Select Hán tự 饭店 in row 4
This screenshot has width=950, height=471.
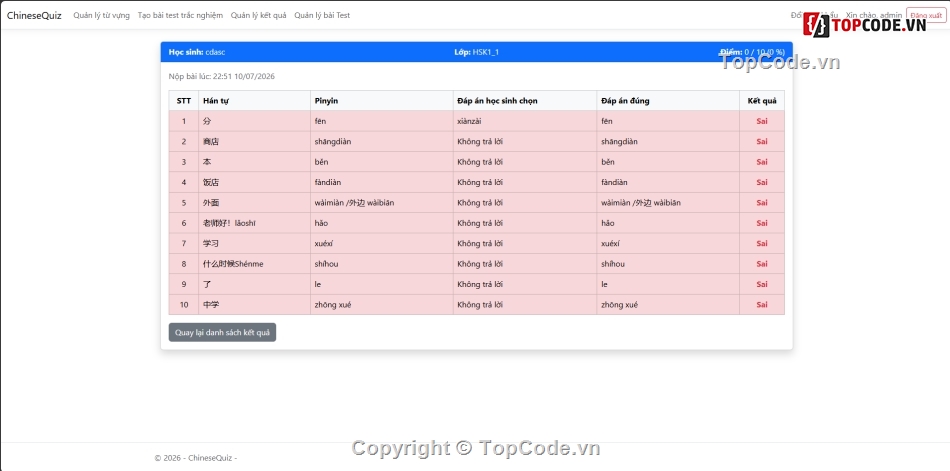211,182
